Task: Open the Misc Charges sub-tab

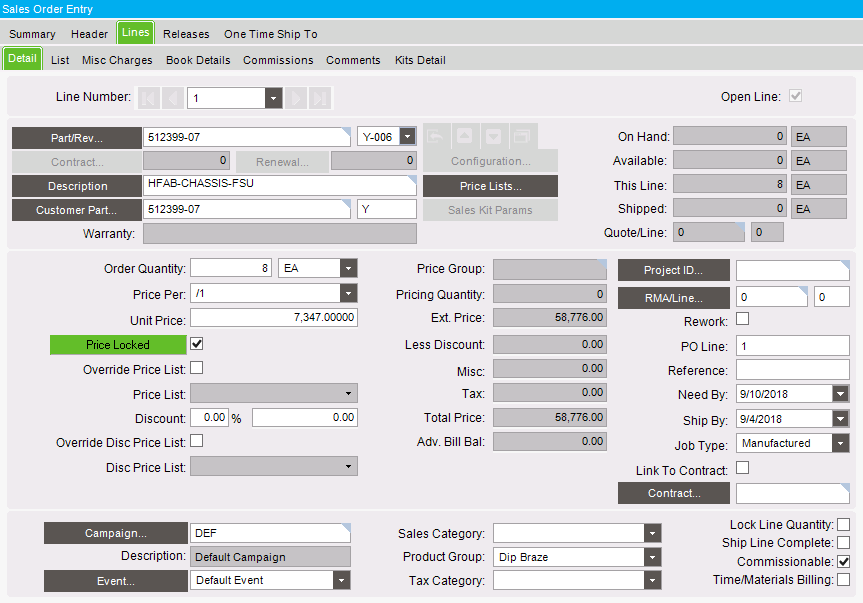Action: [117, 60]
